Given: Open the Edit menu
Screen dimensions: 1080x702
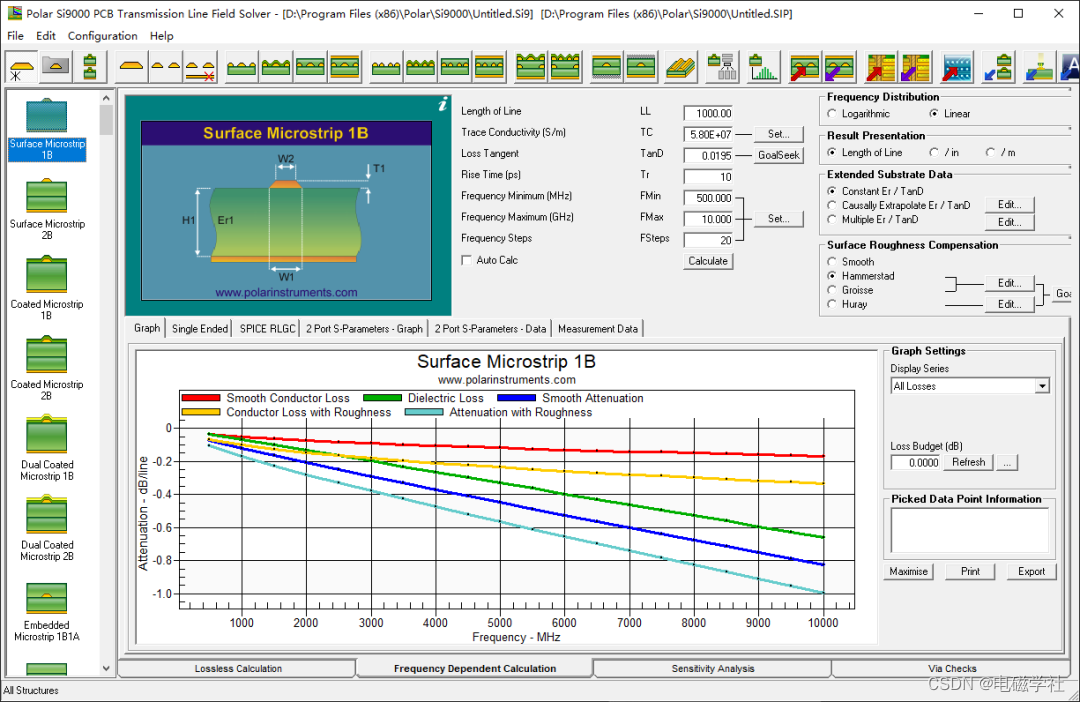Looking at the screenshot, I should click(46, 36).
